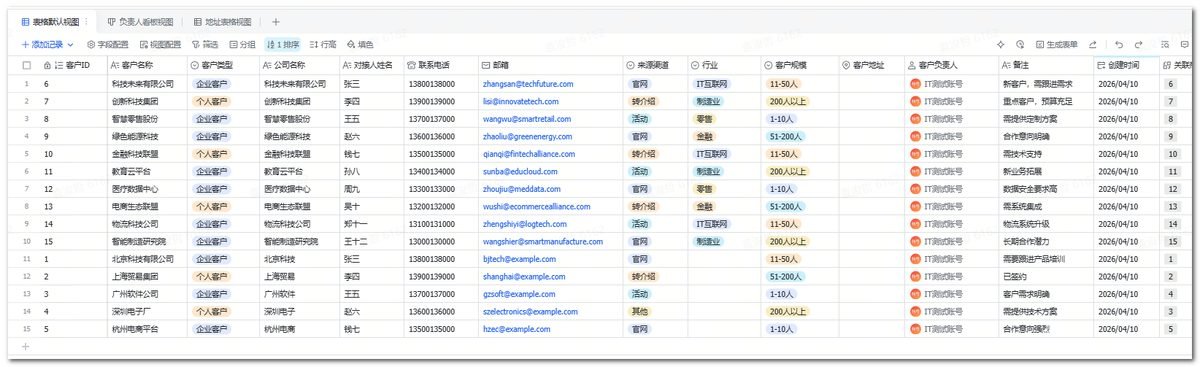1200x367 pixels.
Task: Open the 字段配置 field settings
Action: [108, 45]
